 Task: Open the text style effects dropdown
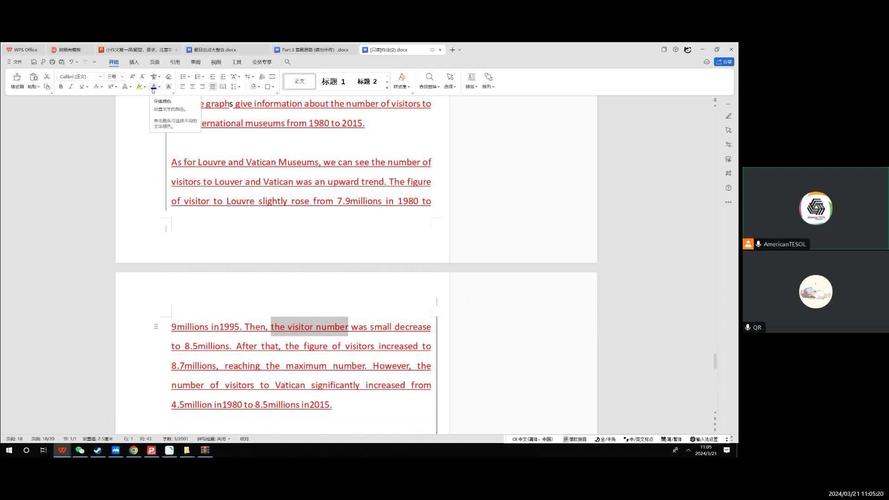tap(401, 80)
